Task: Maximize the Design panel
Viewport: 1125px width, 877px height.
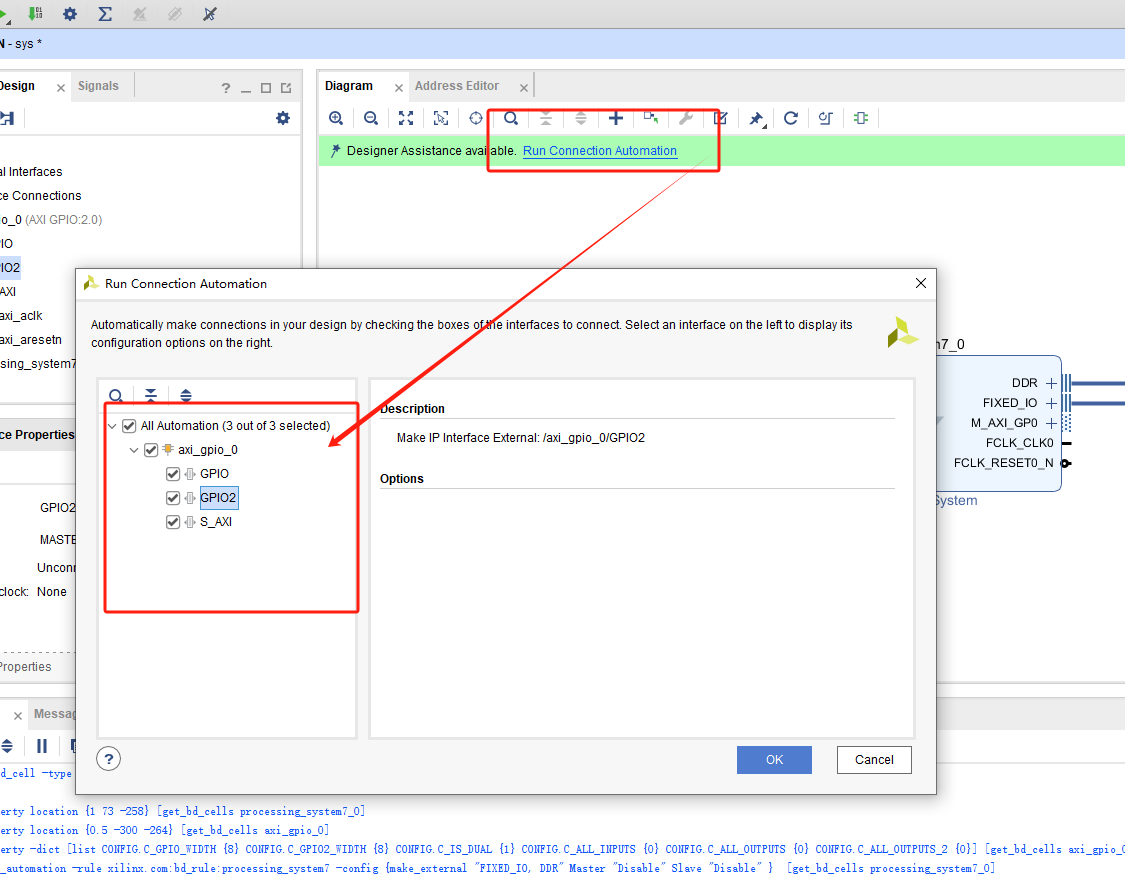Action: pyautogui.click(x=266, y=88)
